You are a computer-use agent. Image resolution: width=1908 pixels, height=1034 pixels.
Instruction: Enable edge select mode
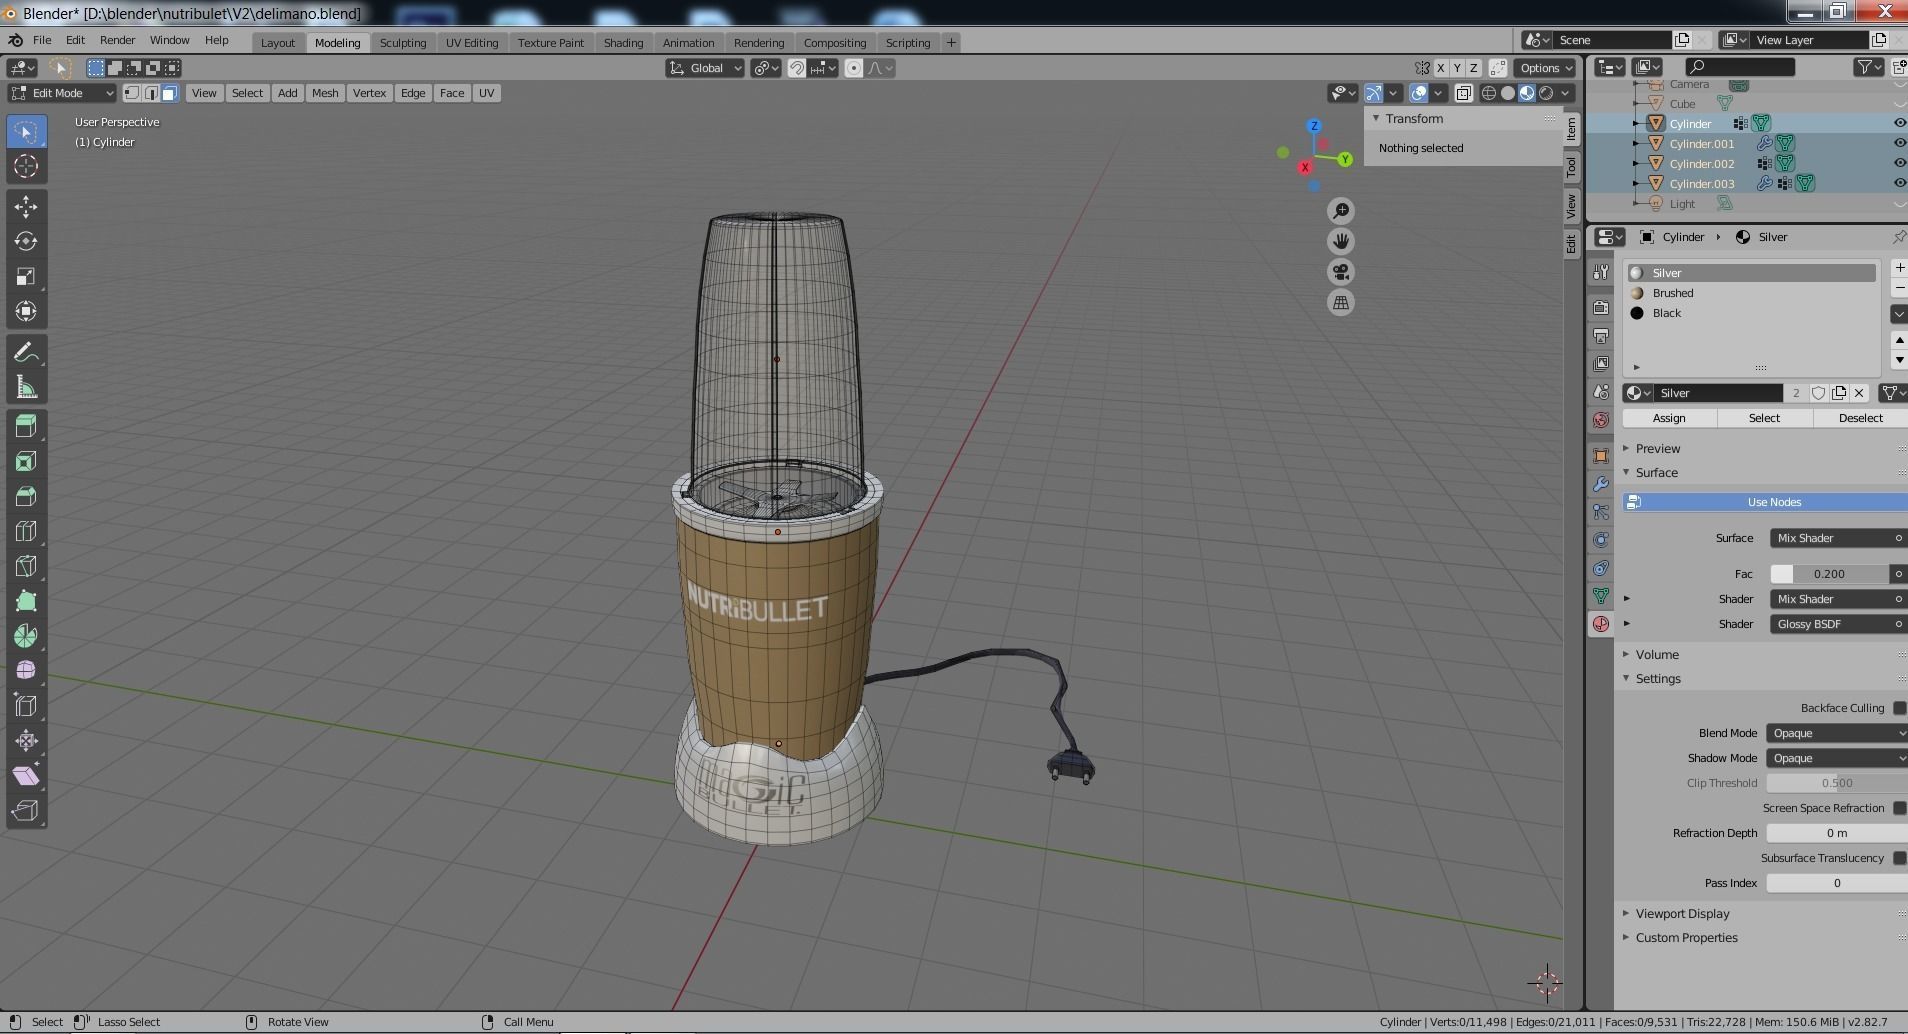coord(151,93)
